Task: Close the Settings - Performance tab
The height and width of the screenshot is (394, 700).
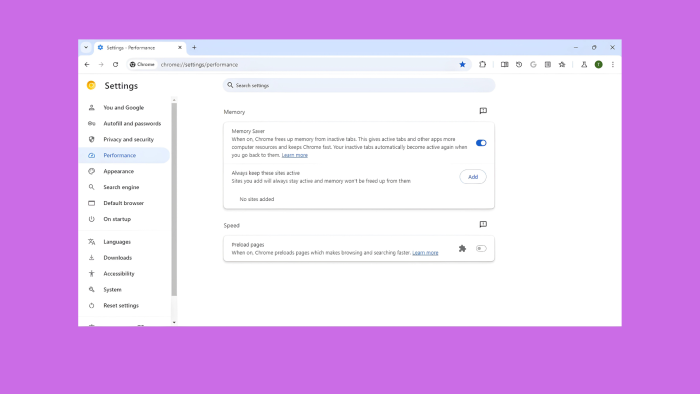Action: point(180,47)
